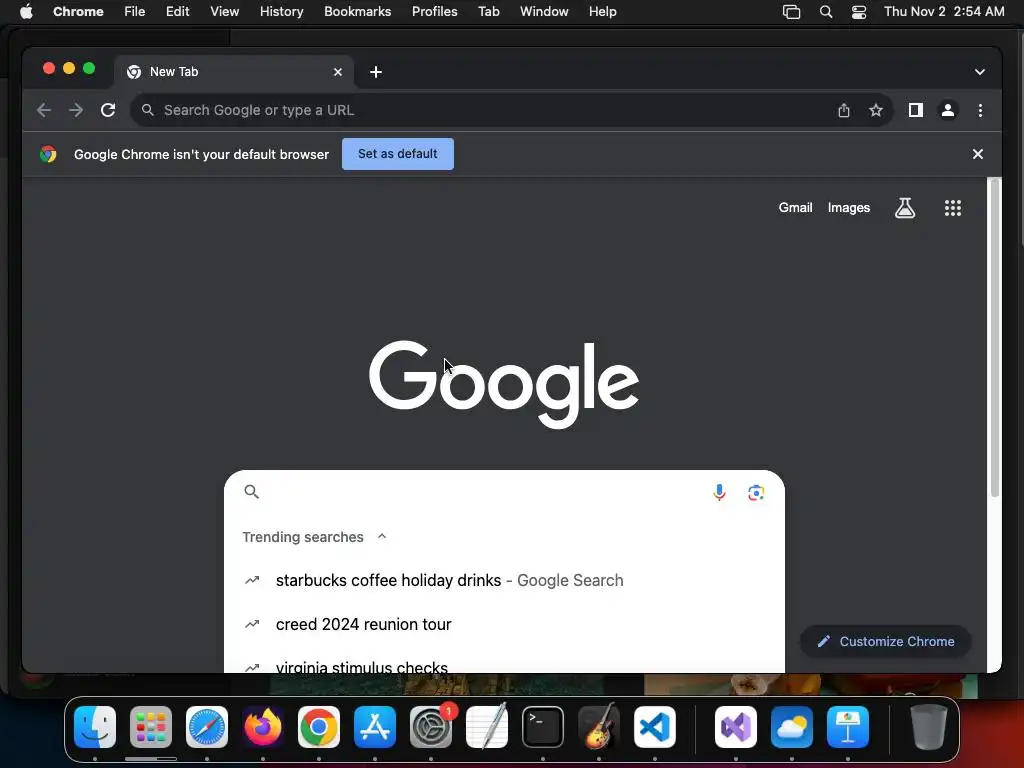Reload the current page

tap(108, 110)
